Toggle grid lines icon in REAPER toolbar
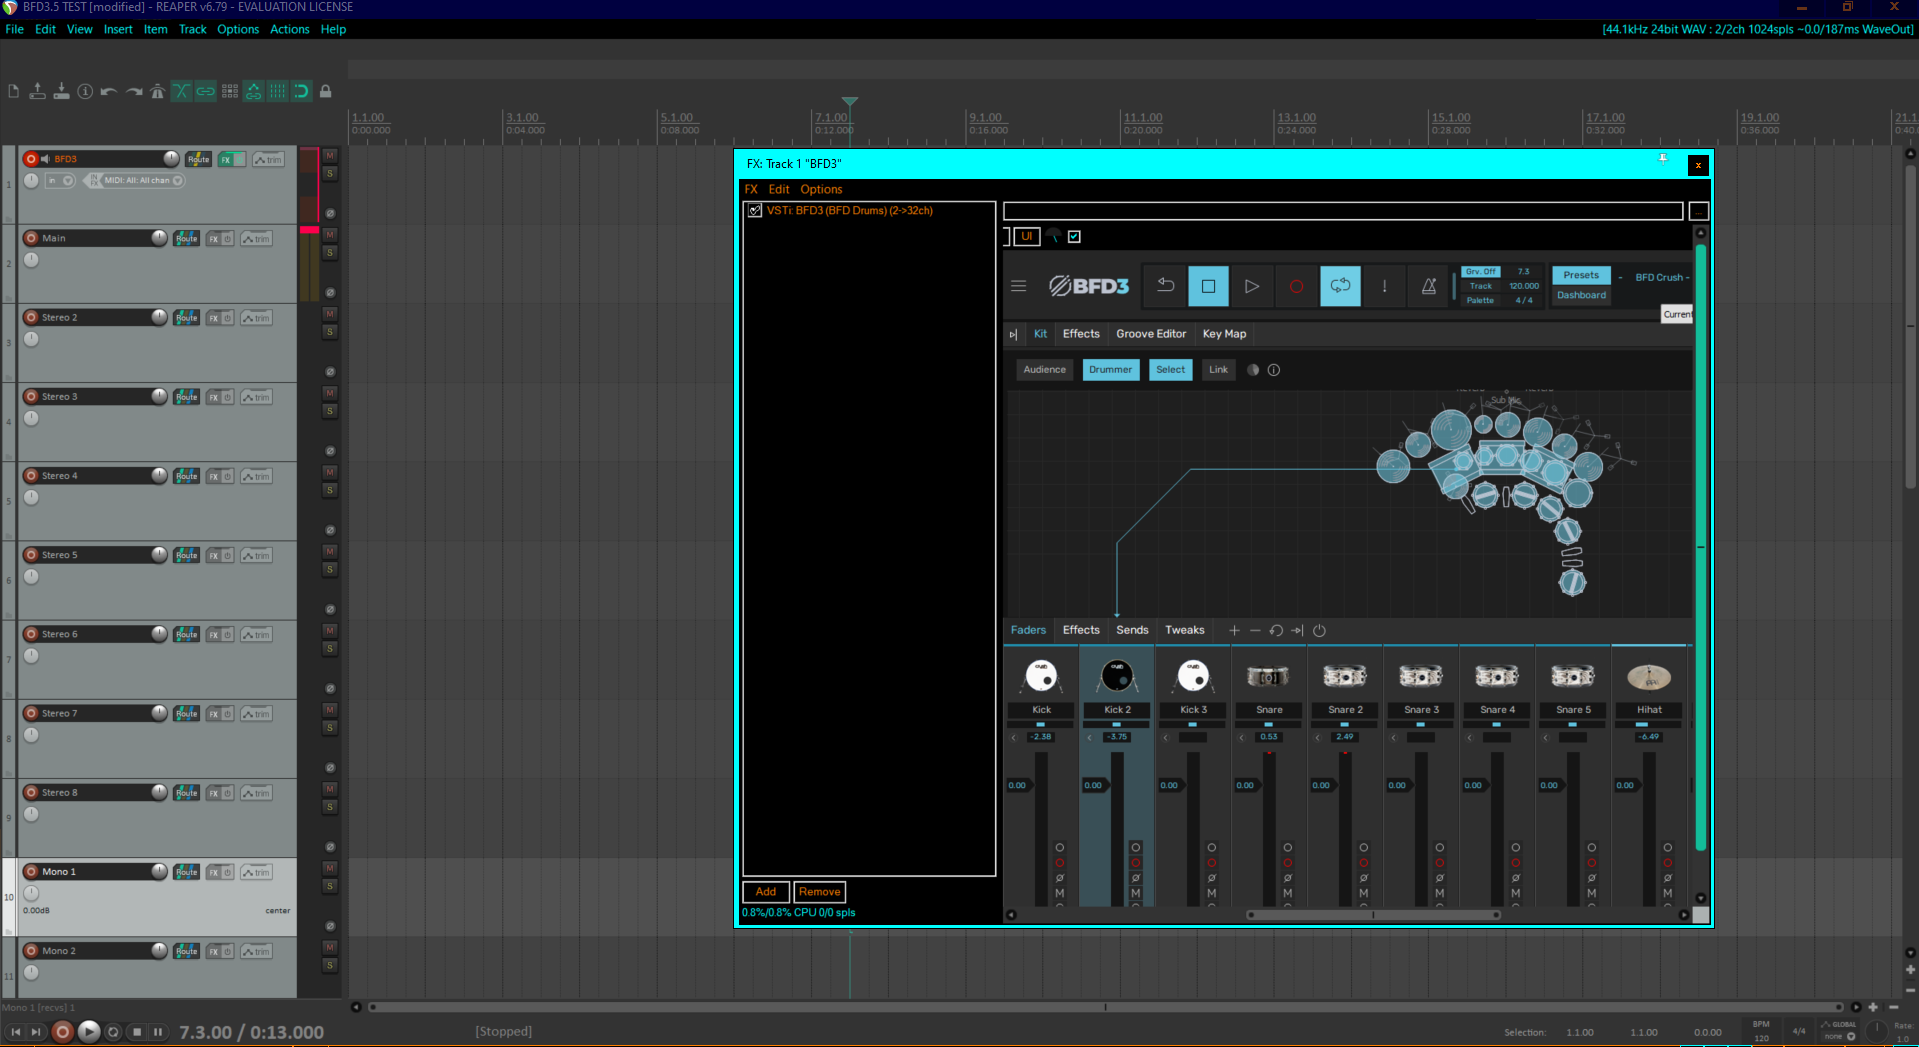 (278, 91)
